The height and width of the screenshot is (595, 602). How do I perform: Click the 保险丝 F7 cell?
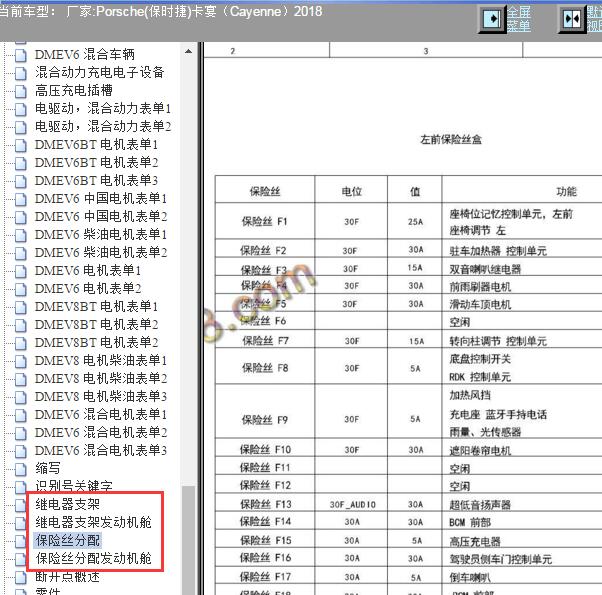[x=265, y=341]
